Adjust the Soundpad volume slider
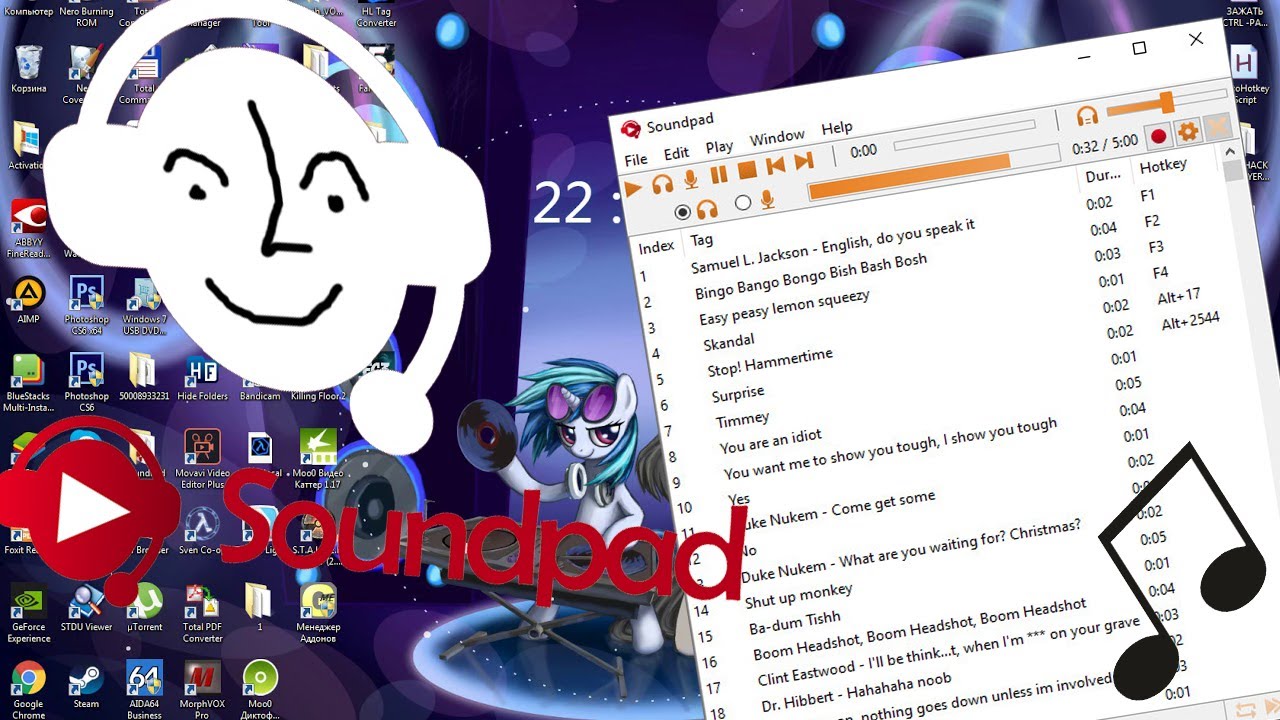The height and width of the screenshot is (720, 1280). click(1166, 102)
